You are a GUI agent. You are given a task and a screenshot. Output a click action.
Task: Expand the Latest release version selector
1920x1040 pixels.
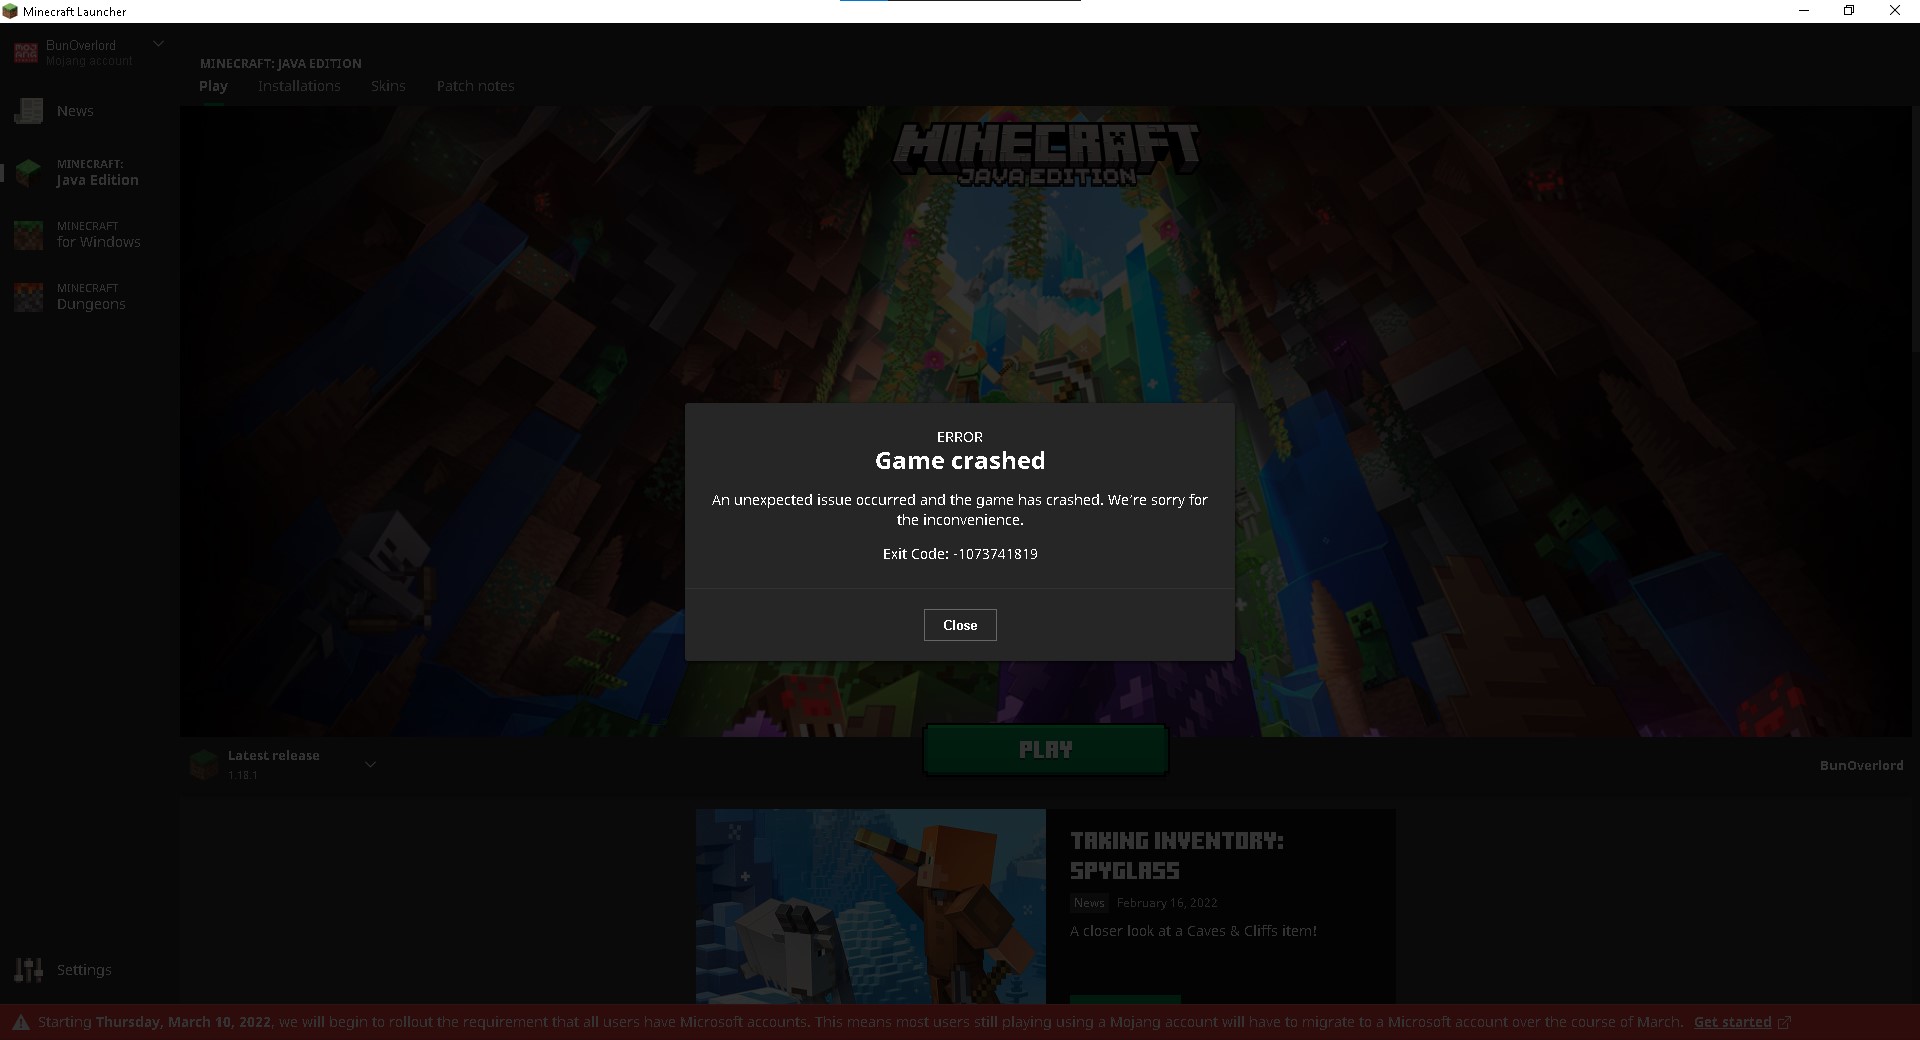370,765
